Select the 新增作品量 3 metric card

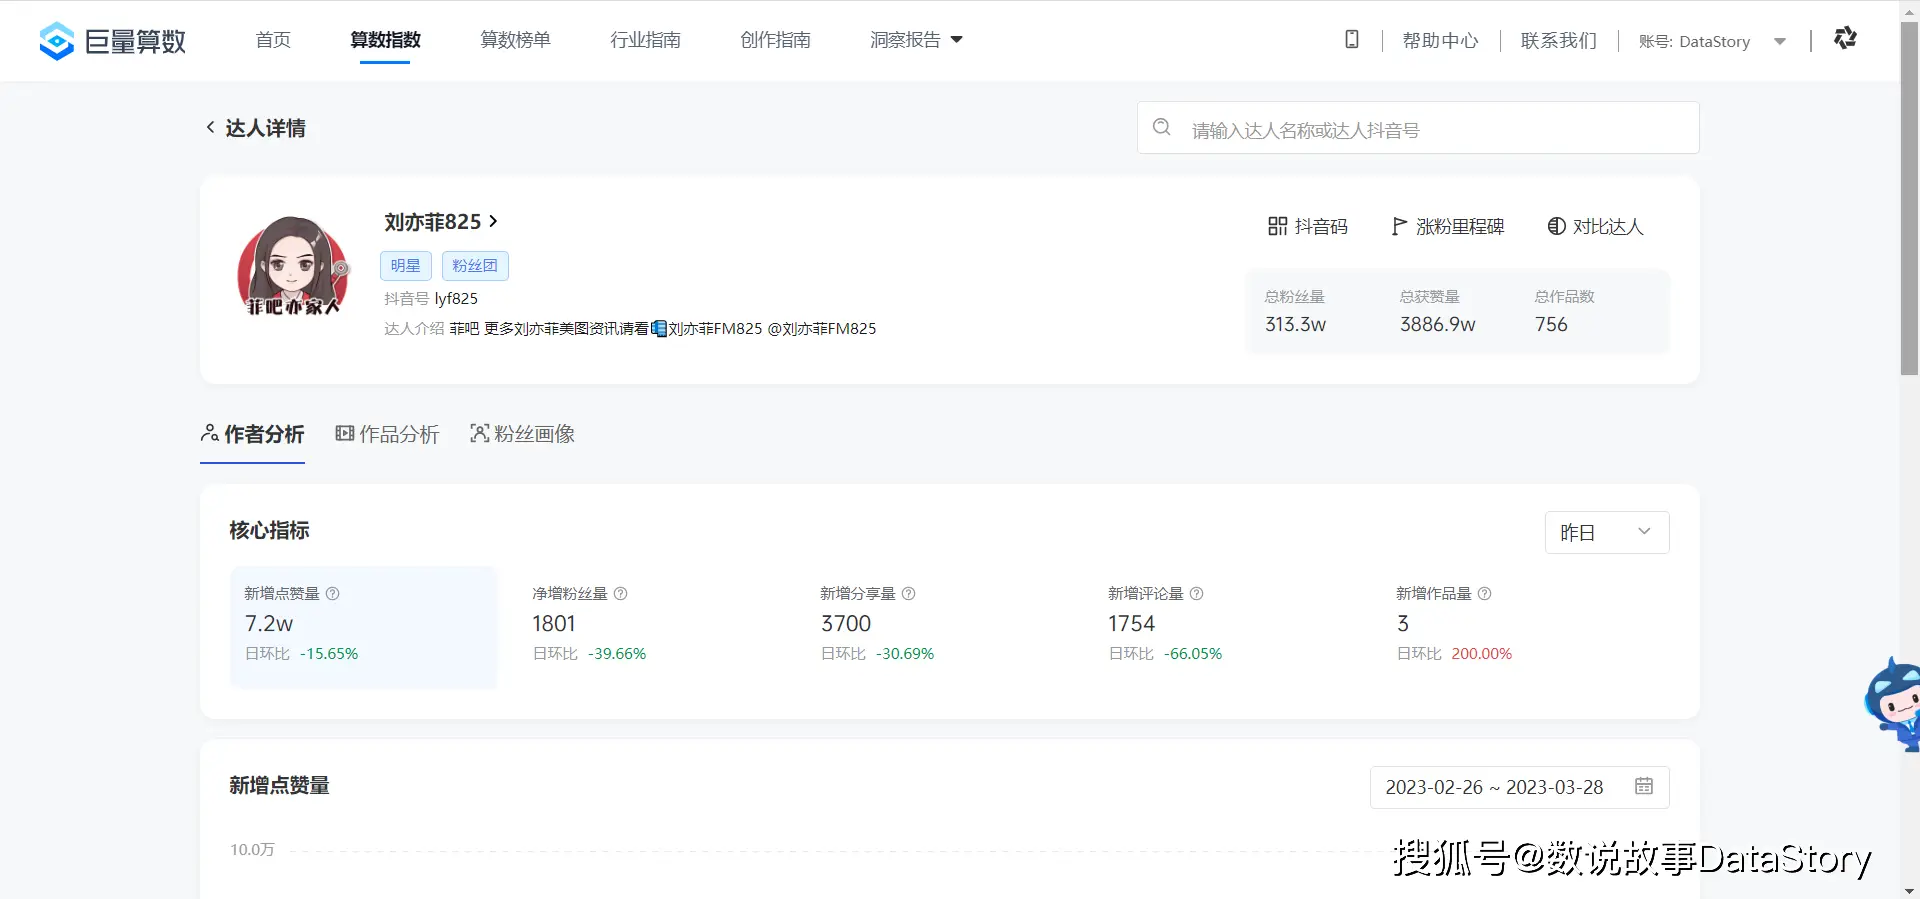click(1515, 626)
